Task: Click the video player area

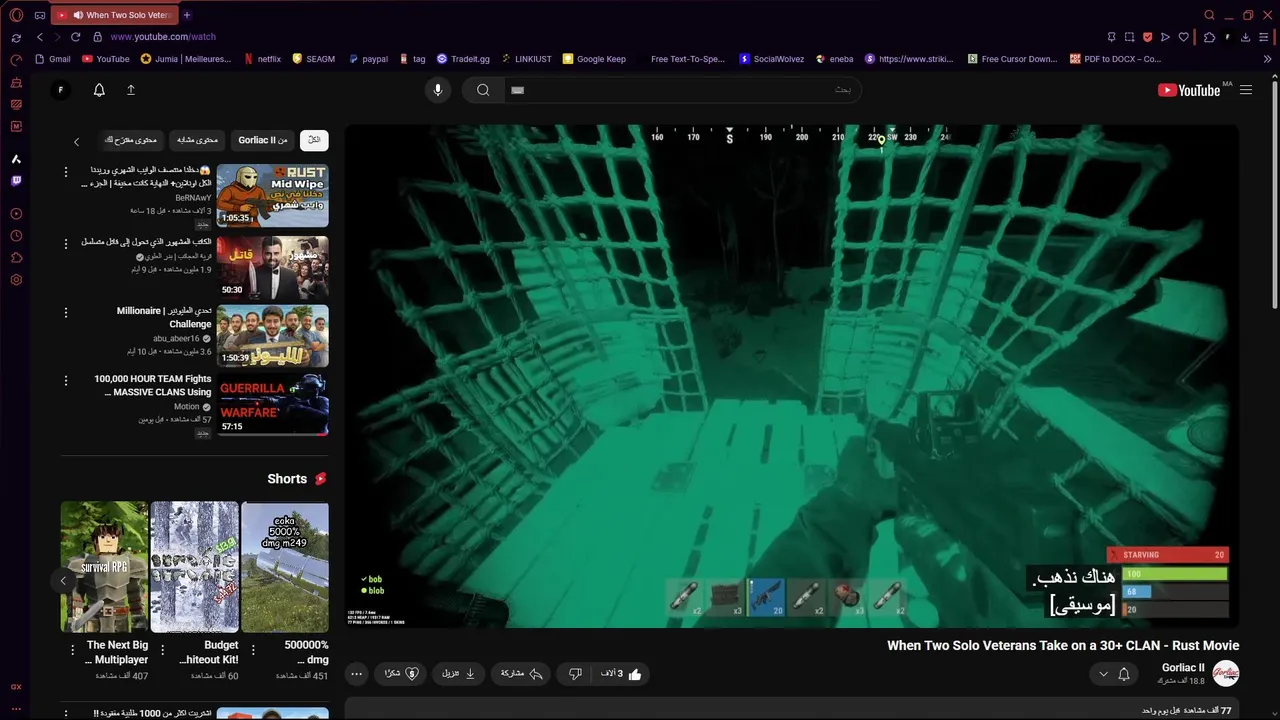Action: click(792, 376)
